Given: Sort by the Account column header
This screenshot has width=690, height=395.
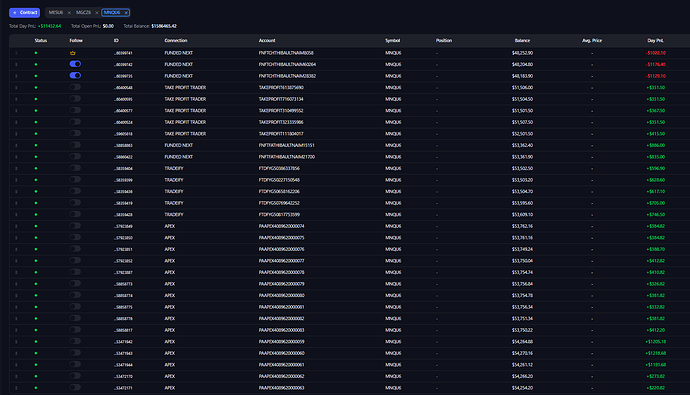Looking at the screenshot, I should tap(267, 40).
